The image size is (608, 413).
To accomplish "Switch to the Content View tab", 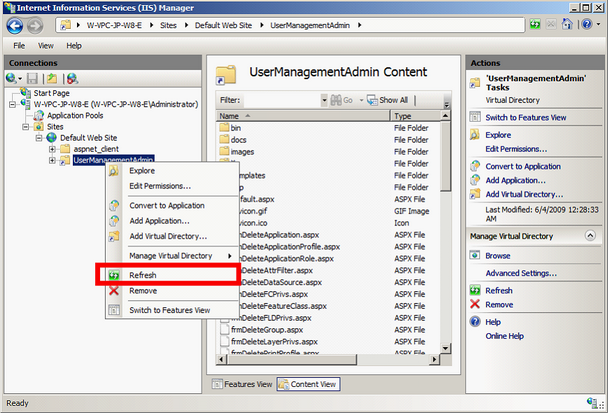I will (308, 384).
